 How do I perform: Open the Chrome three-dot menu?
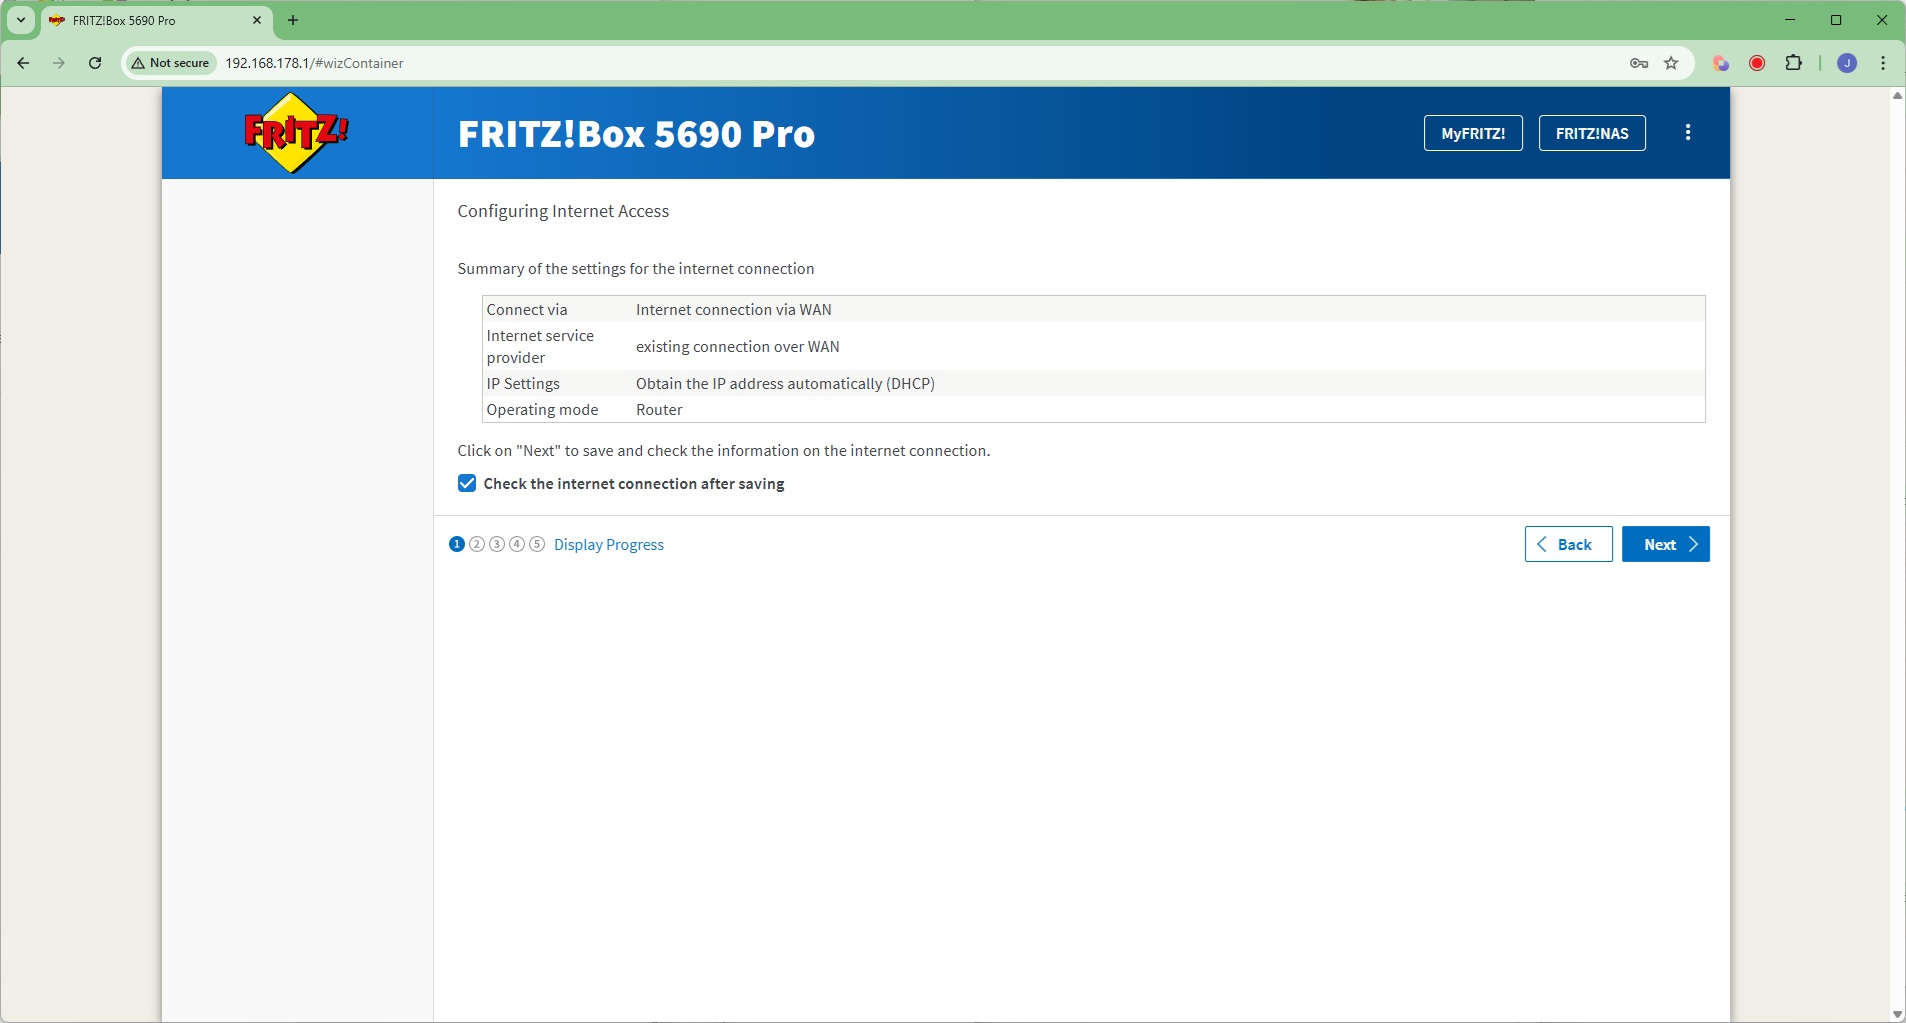(1884, 63)
